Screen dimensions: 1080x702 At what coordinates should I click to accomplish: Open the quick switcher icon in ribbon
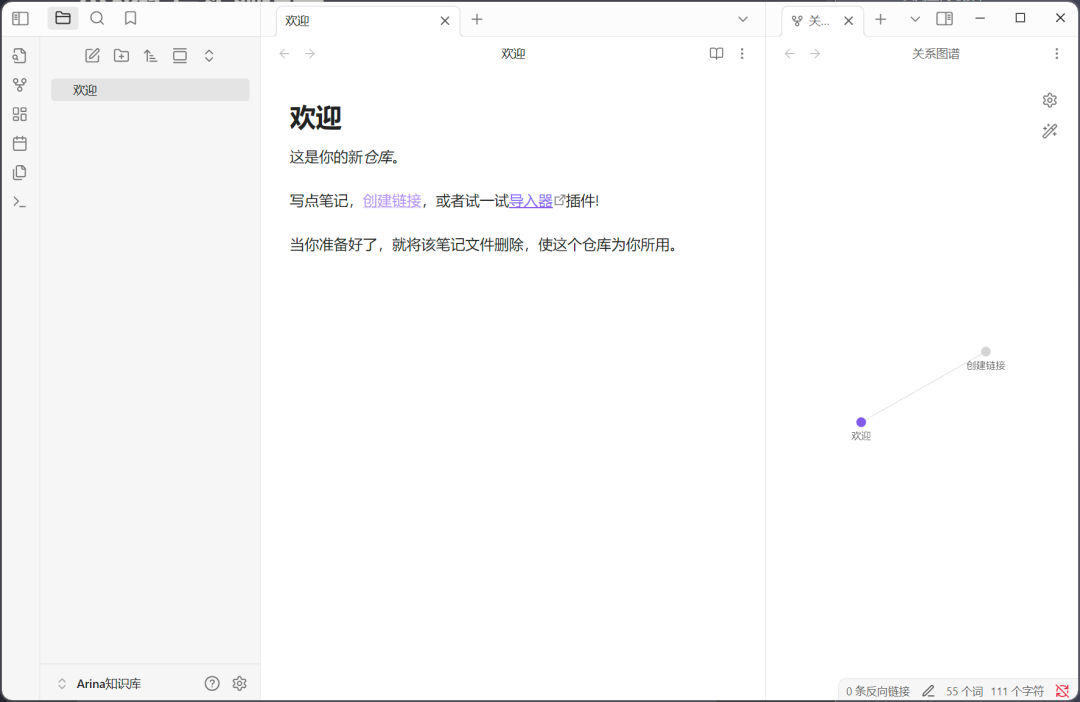[x=20, y=56]
